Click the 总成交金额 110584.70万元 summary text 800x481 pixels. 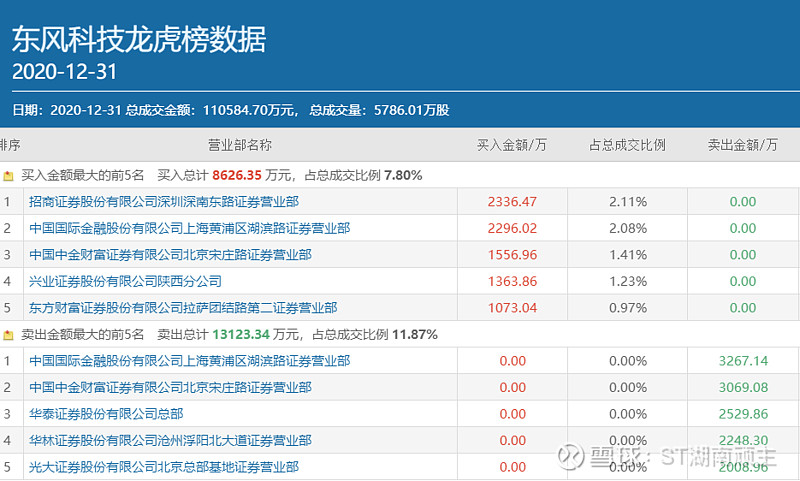[212, 110]
